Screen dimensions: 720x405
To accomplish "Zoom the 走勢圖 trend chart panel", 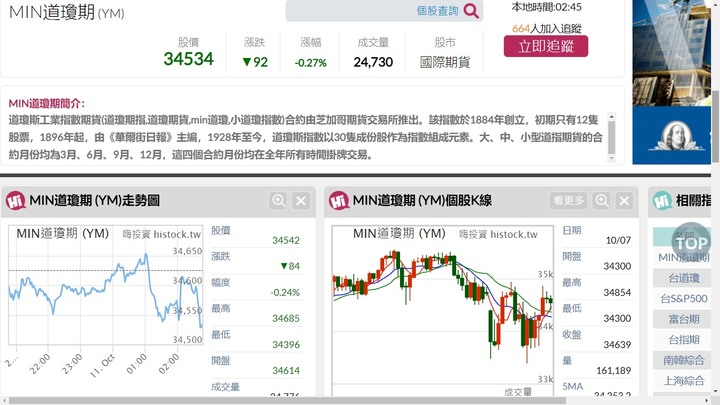I will [279, 201].
